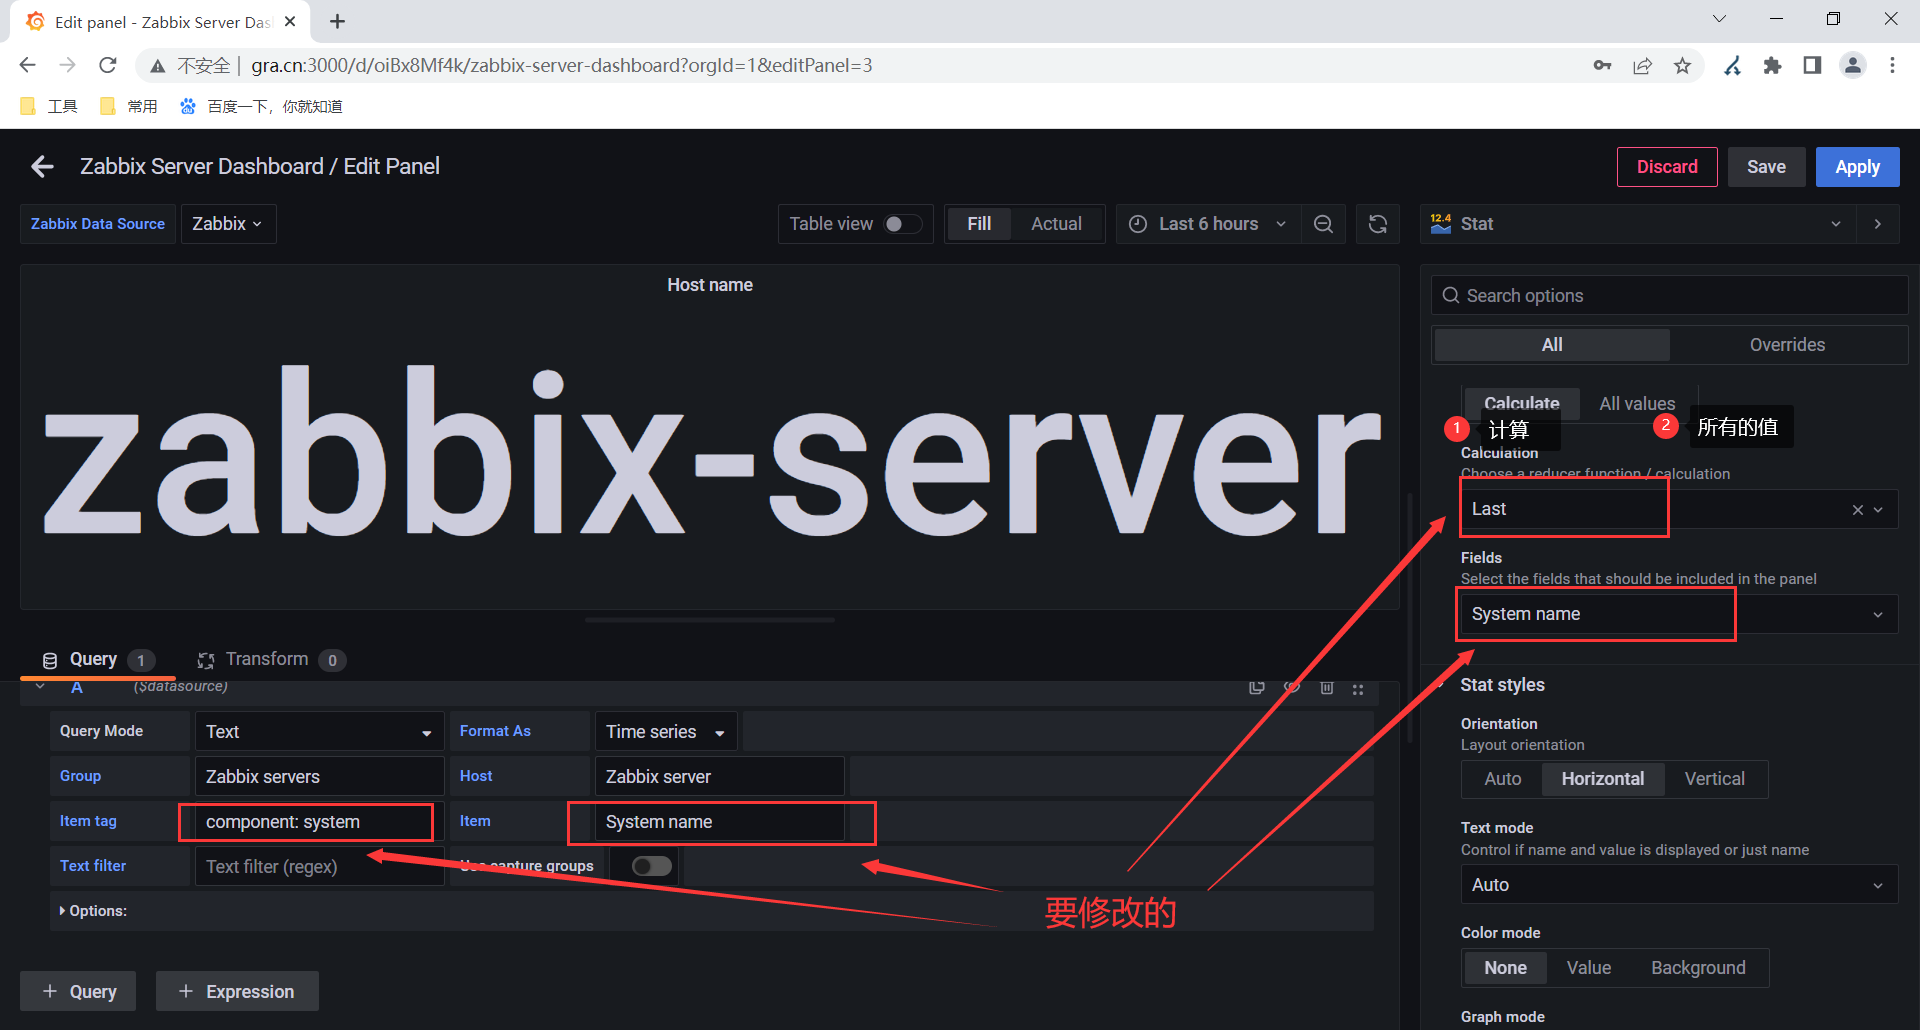The width and height of the screenshot is (1920, 1030).
Task: Click the browser back navigation arrow
Action: tap(27, 65)
